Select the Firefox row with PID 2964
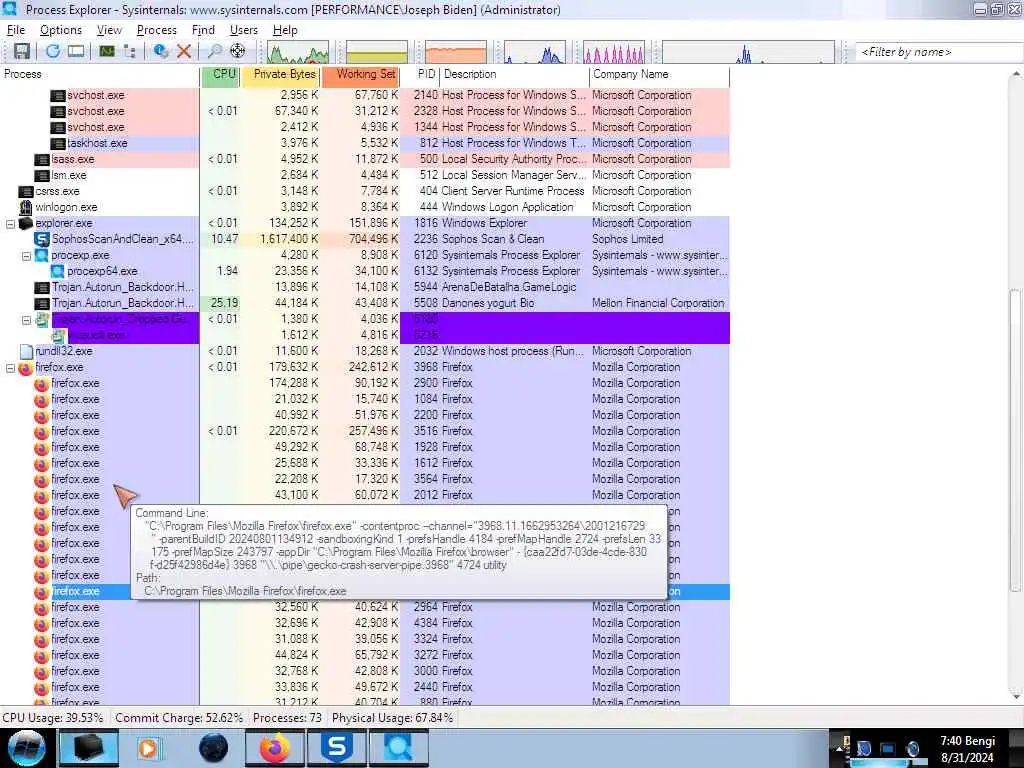The height and width of the screenshot is (768, 1024). click(x=364, y=607)
